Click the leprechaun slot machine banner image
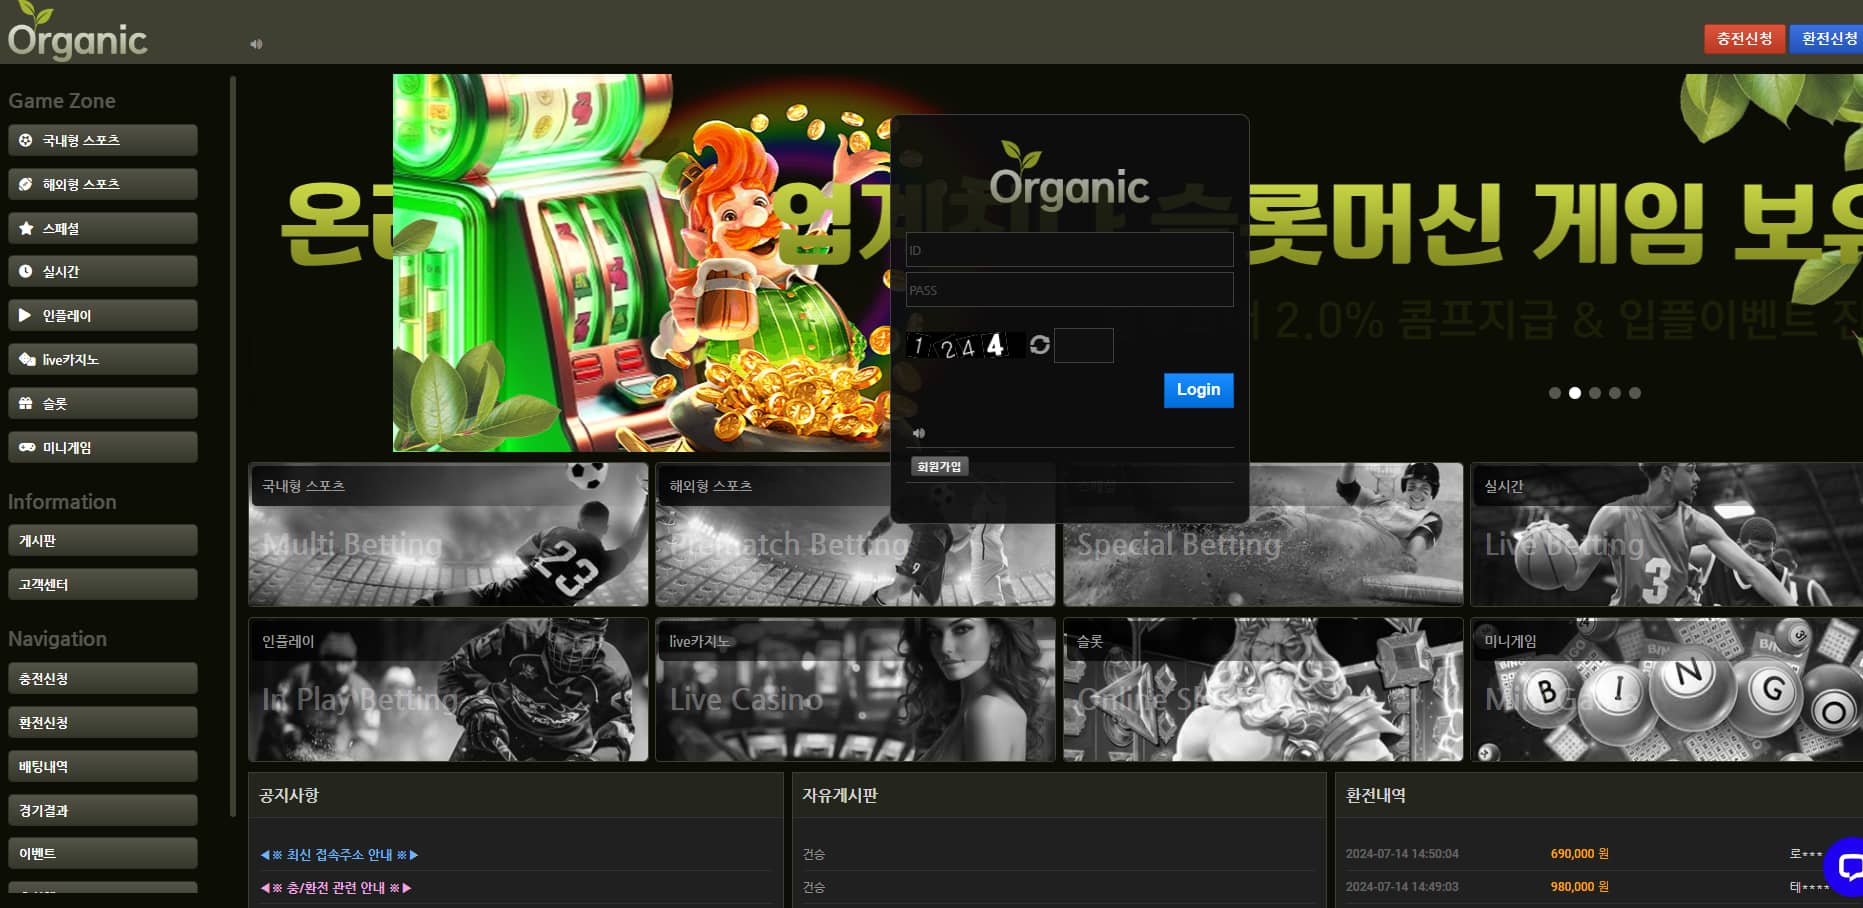 640,263
